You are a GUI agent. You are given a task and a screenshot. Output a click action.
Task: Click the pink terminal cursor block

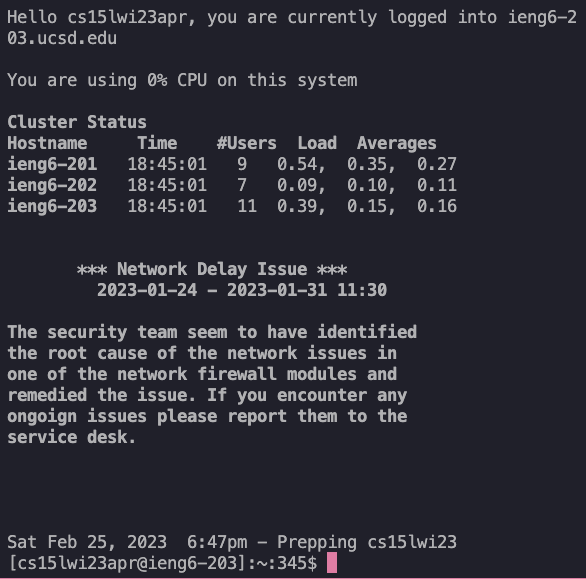point(332,563)
